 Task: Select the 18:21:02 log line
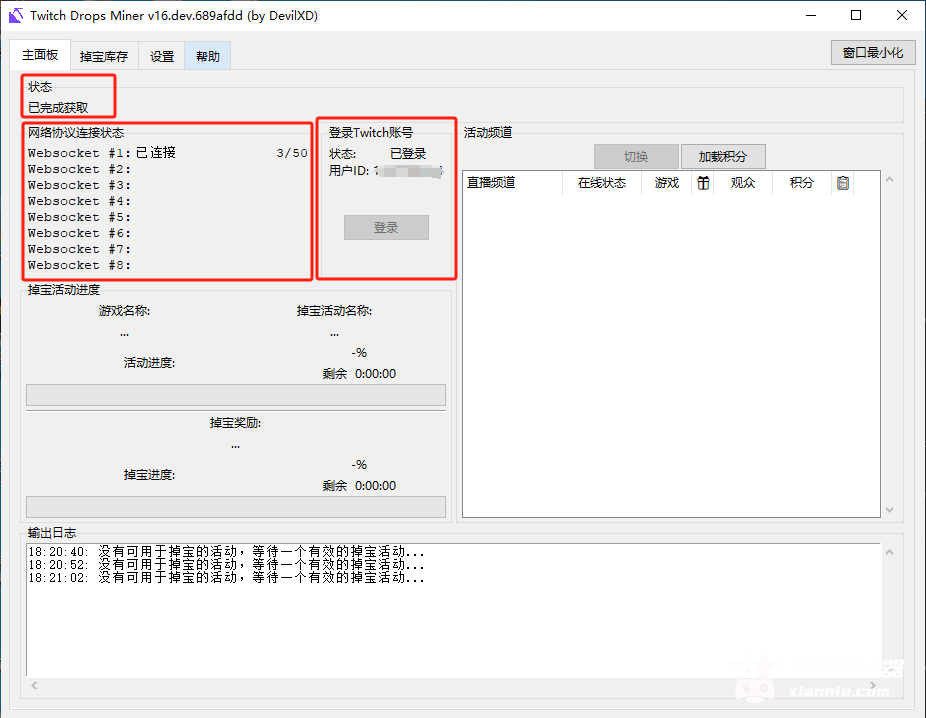pos(227,577)
